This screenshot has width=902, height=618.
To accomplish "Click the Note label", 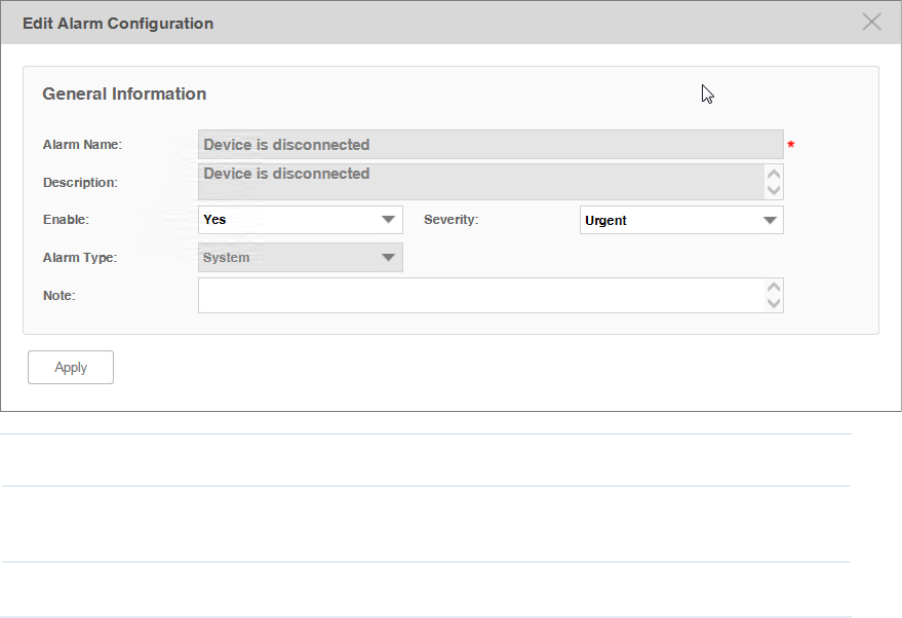I will (59, 296).
